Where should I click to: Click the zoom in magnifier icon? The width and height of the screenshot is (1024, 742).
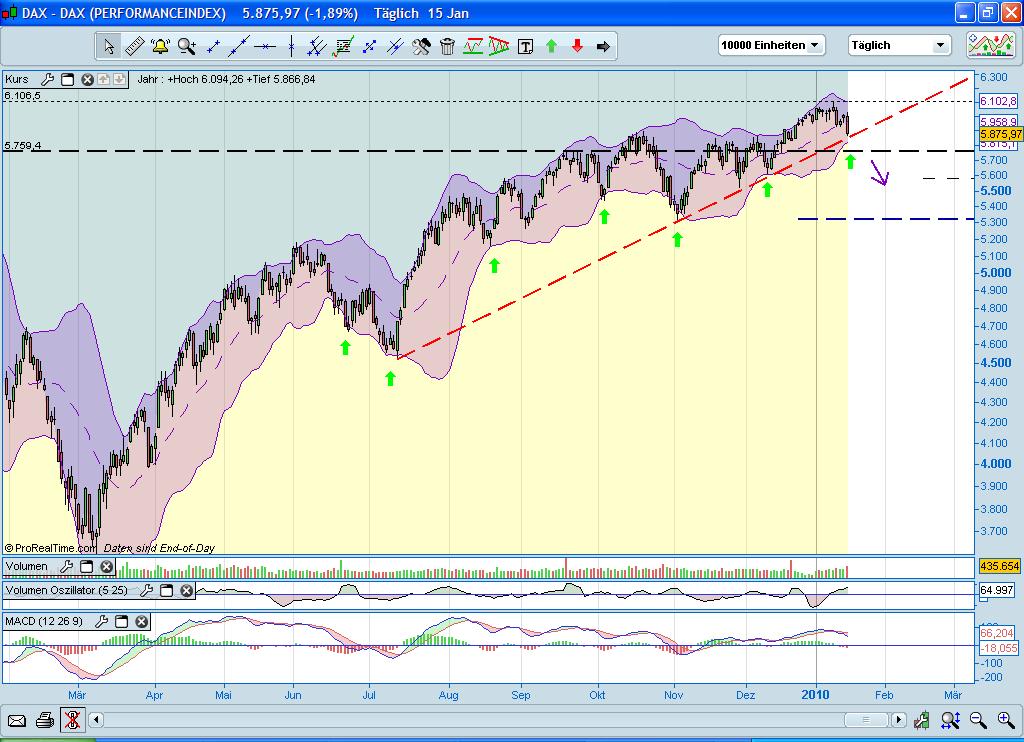[x=1006, y=720]
